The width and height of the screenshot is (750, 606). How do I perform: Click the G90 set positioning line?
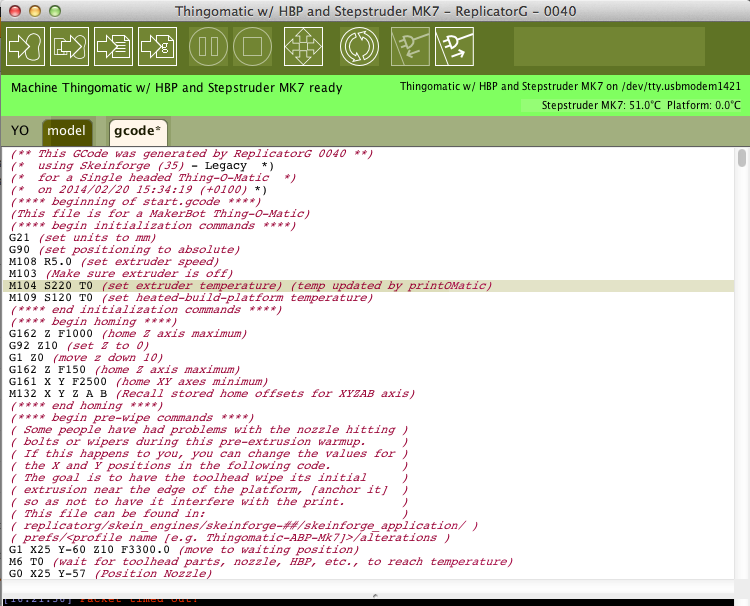pos(124,250)
